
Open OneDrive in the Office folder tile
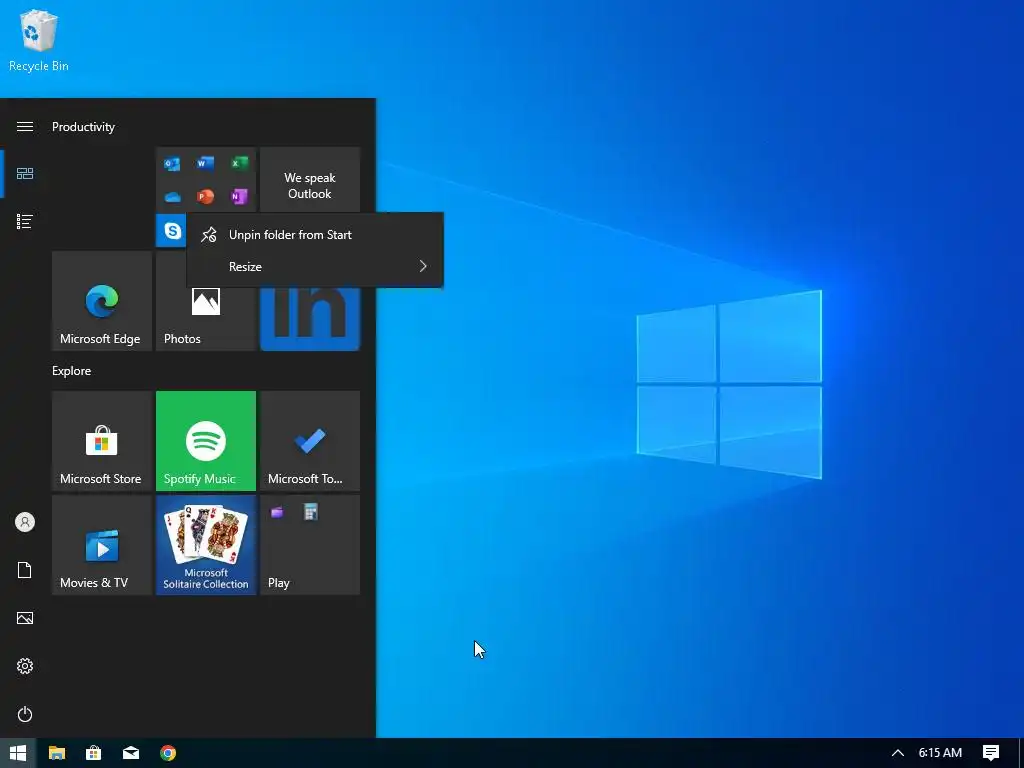click(x=172, y=197)
